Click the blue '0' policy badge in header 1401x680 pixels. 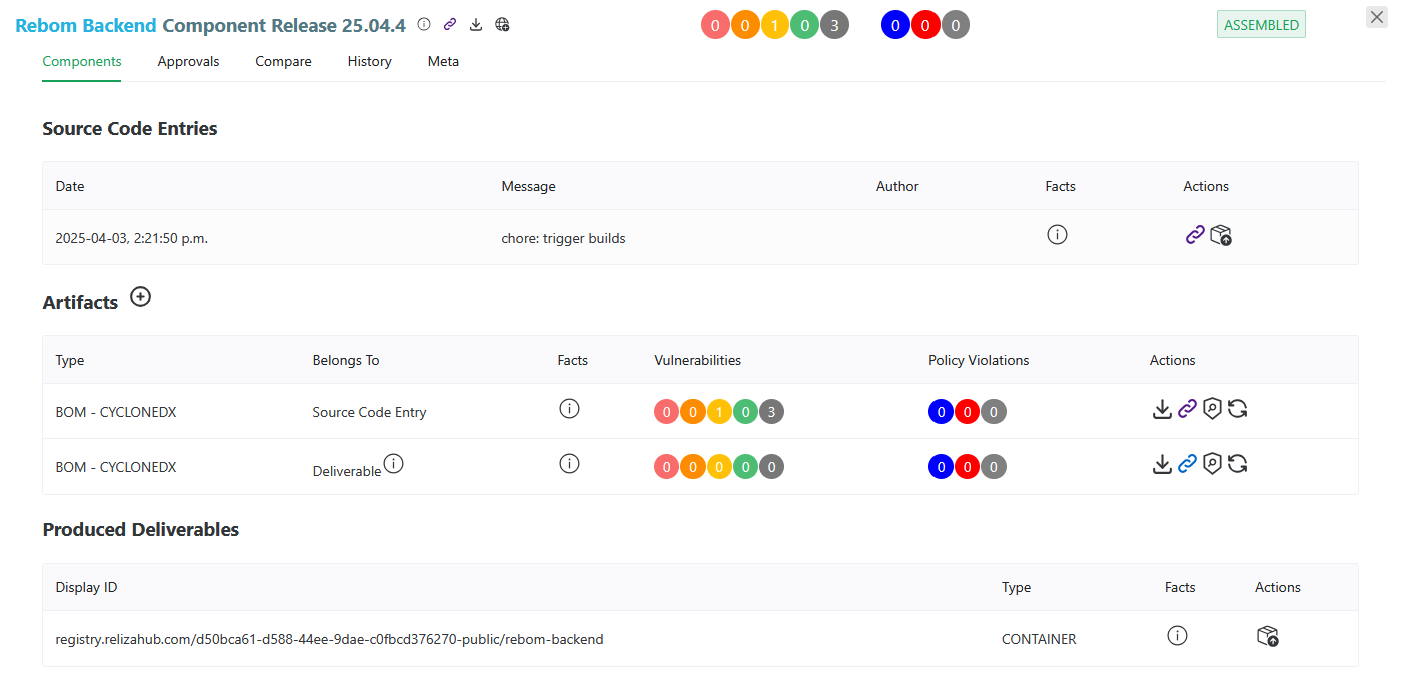point(896,25)
